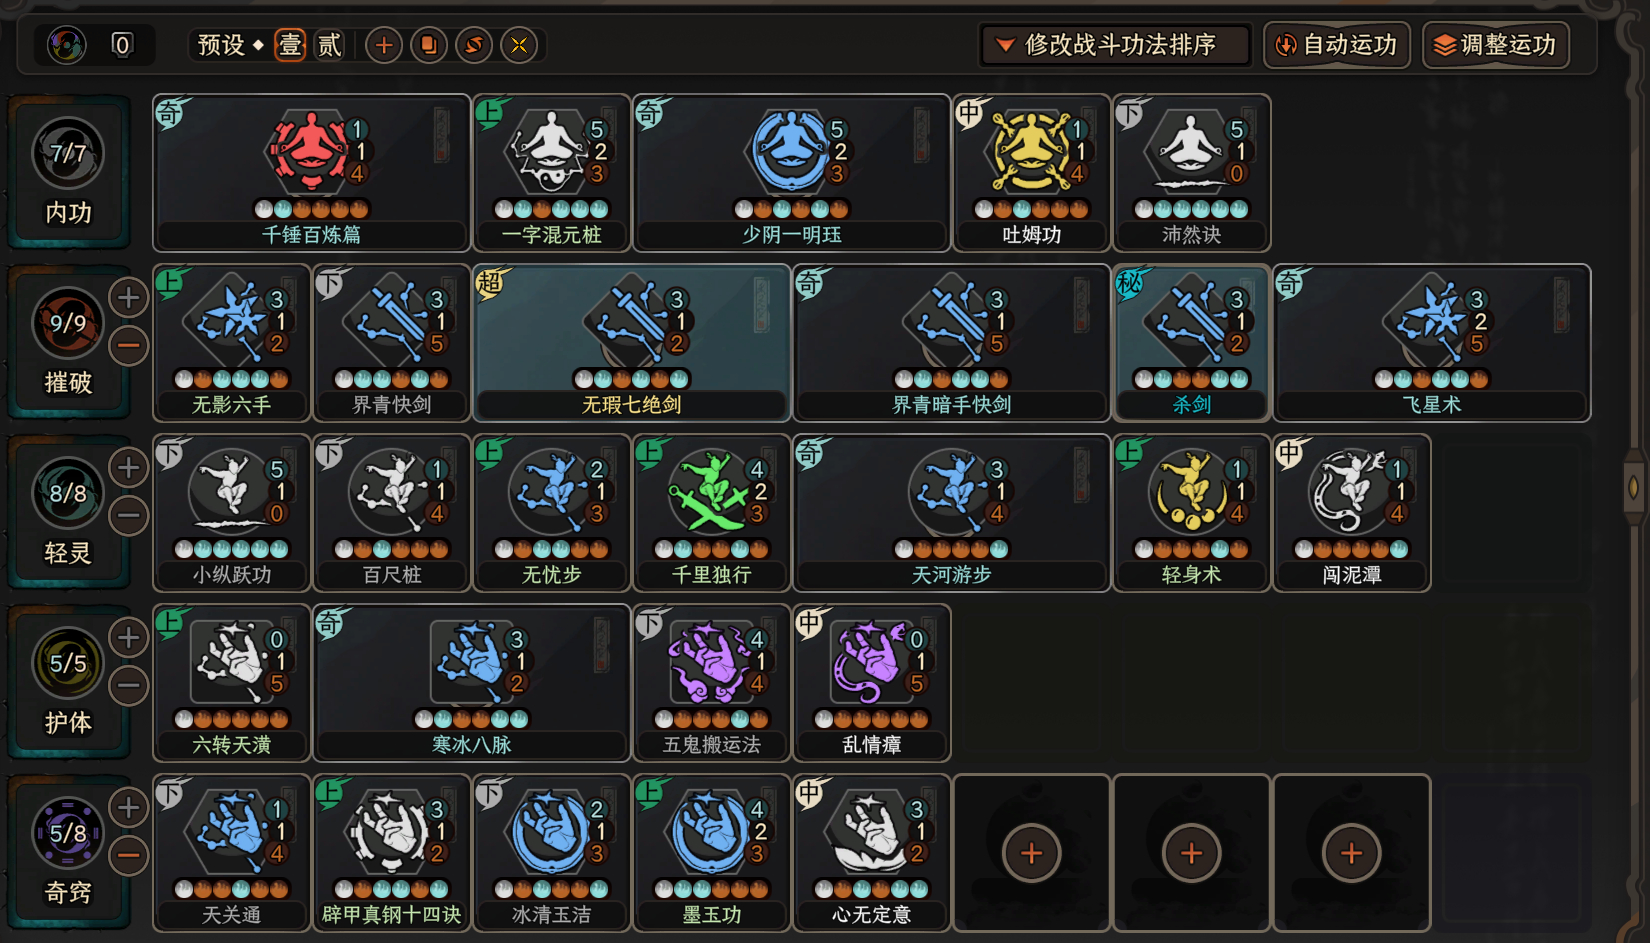Increase 护体 slots with plus button
This screenshot has width=1650, height=943.
tap(129, 637)
